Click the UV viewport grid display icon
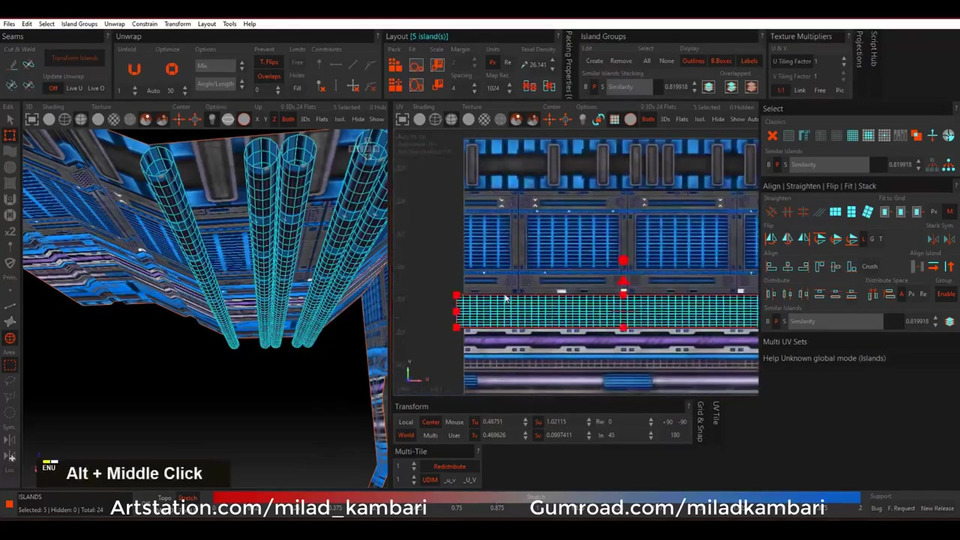 (x=615, y=119)
